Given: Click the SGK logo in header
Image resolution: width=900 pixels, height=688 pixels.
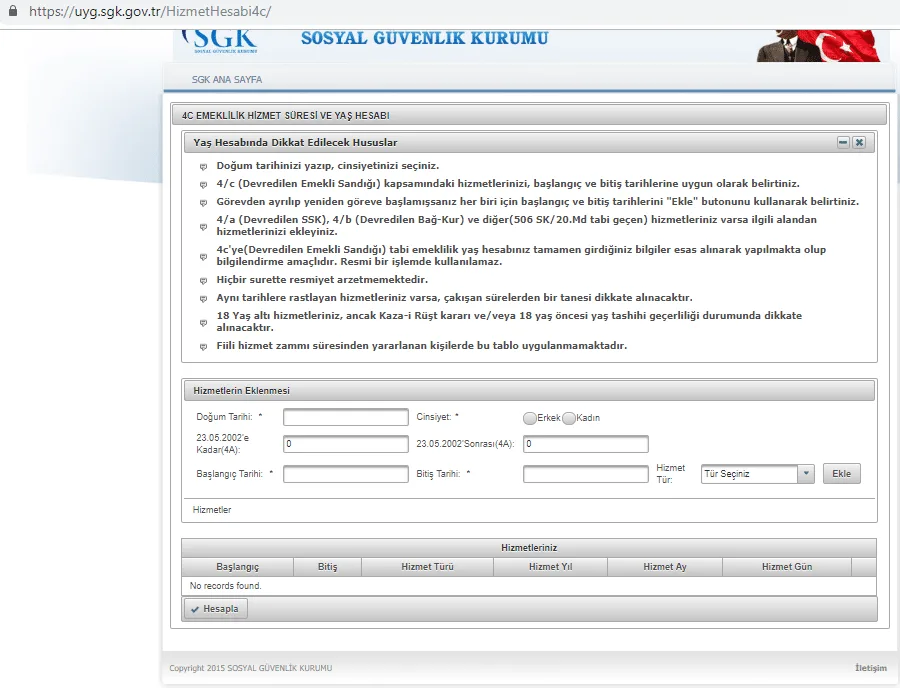Looking at the screenshot, I should 220,41.
